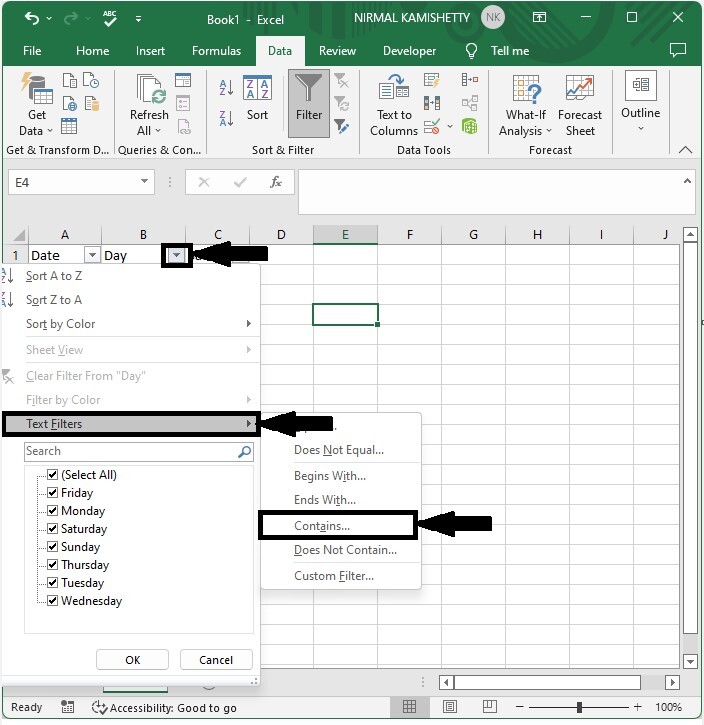Uncheck the Saturday checkbox

pos(53,528)
